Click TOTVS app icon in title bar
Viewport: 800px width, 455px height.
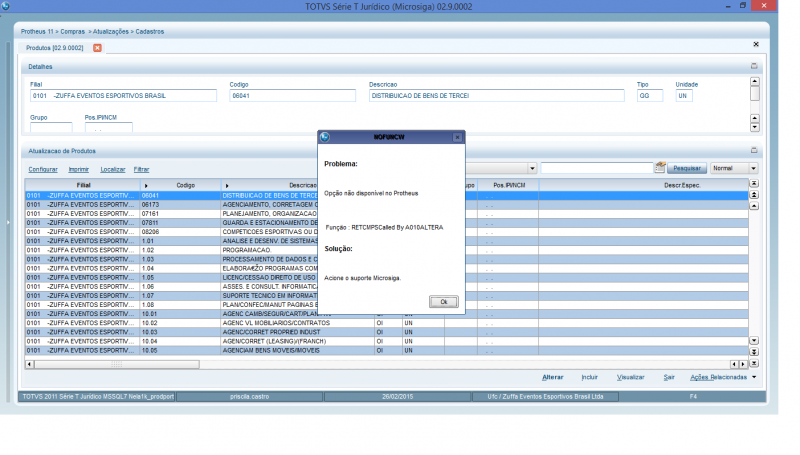click(x=5, y=6)
